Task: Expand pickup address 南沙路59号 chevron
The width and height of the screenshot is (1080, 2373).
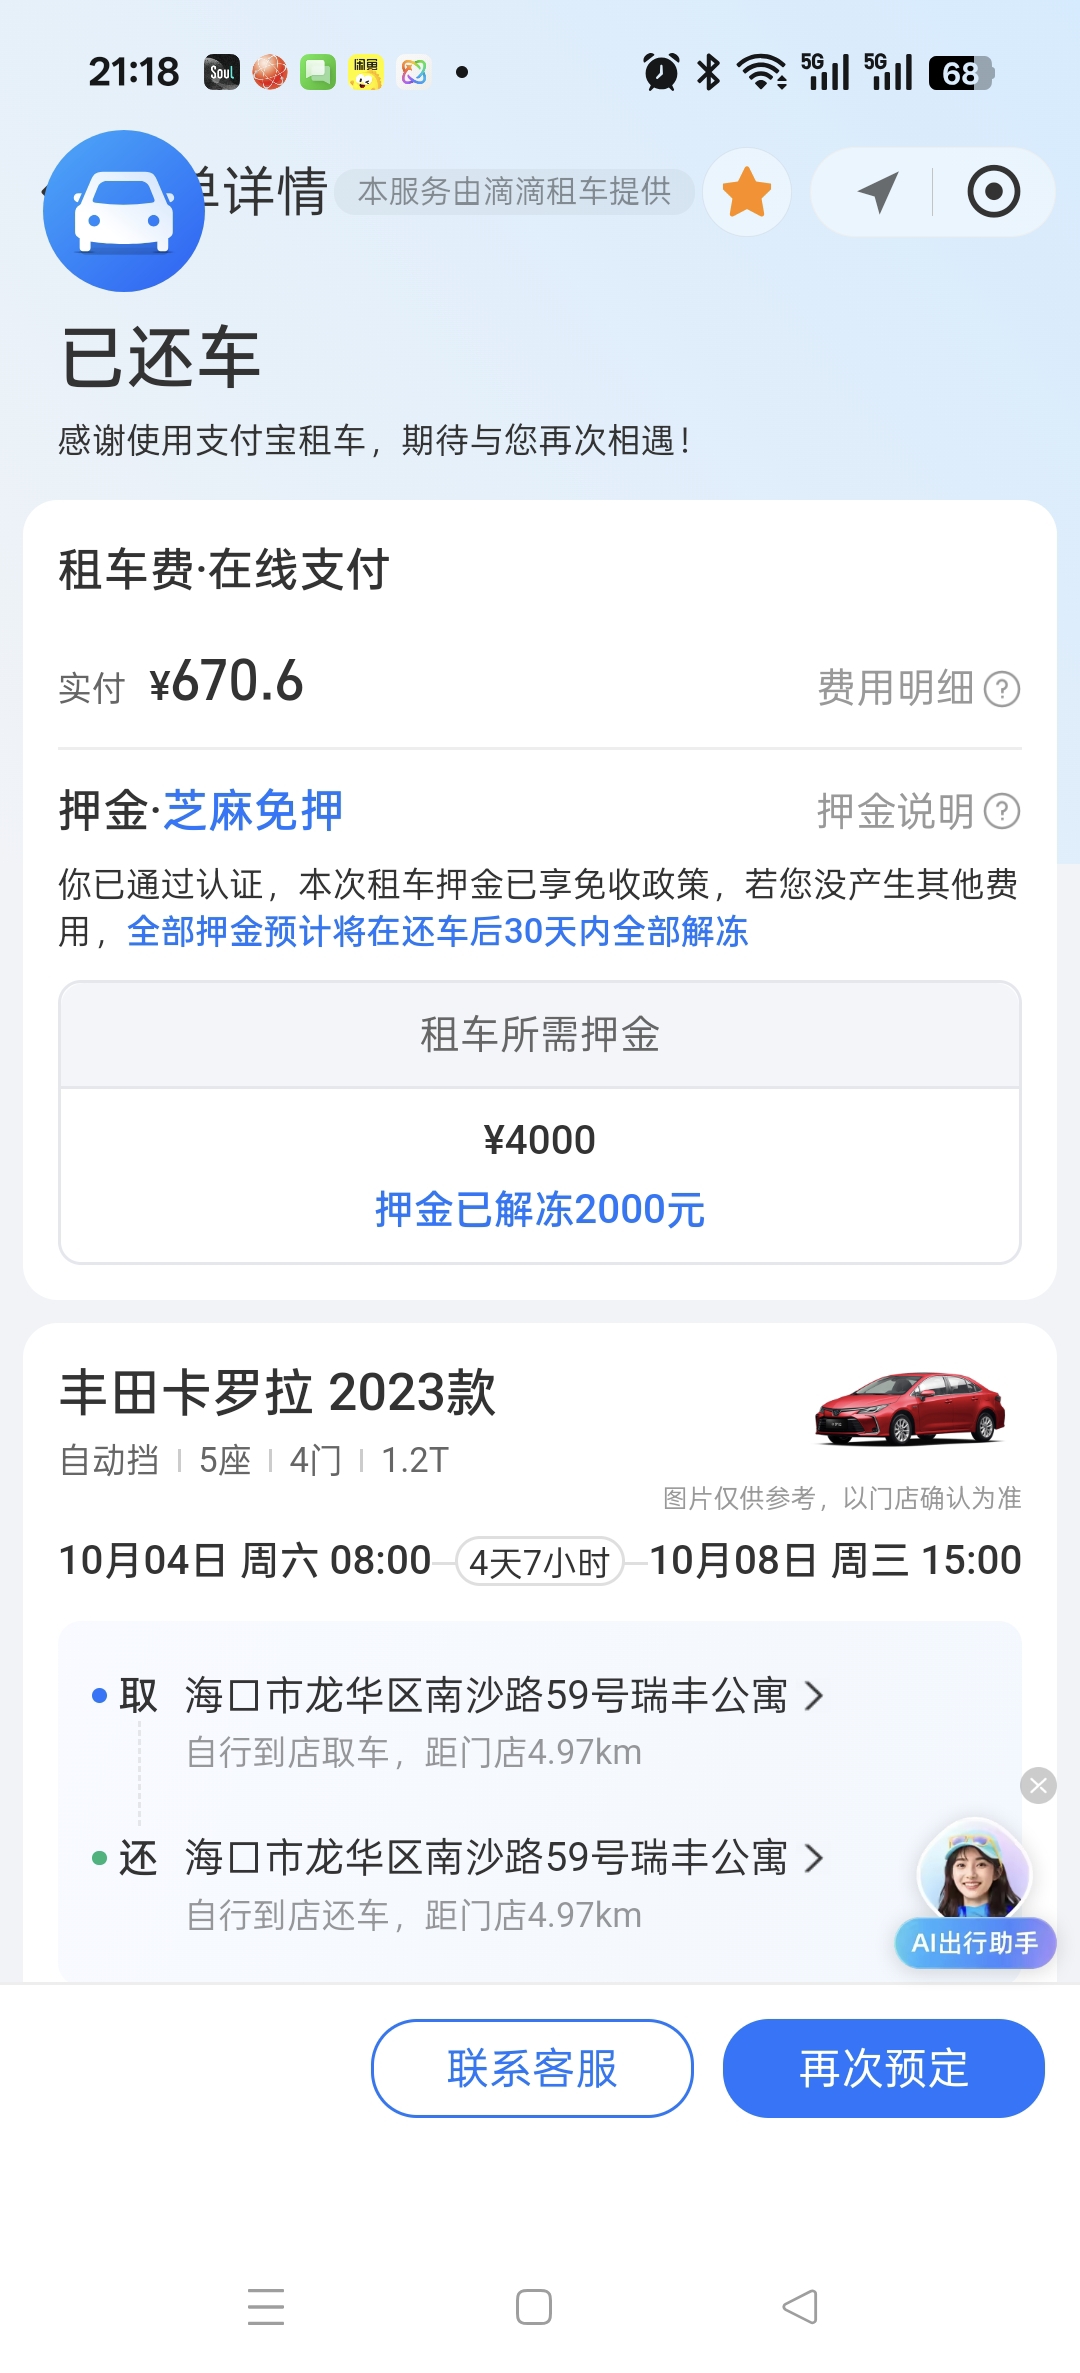Action: click(x=814, y=1695)
